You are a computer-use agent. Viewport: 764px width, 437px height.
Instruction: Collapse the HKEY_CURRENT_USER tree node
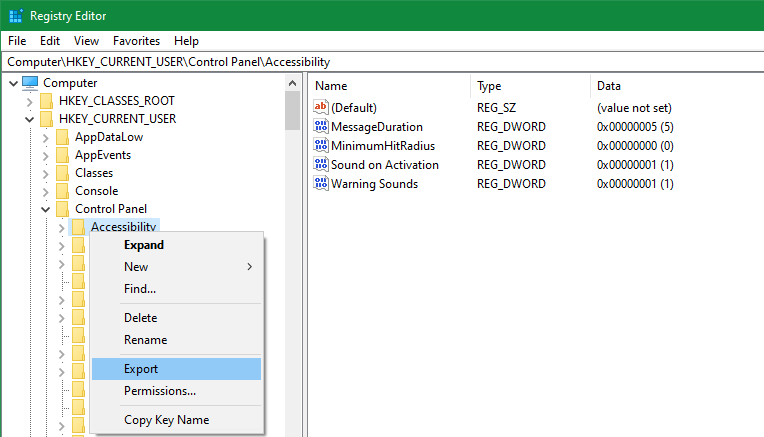(x=28, y=119)
